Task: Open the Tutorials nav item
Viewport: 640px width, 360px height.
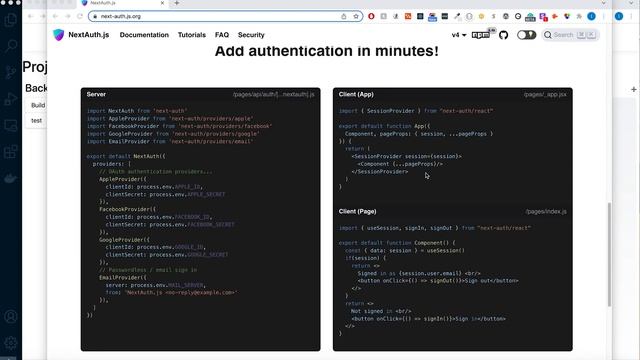Action: tap(192, 35)
